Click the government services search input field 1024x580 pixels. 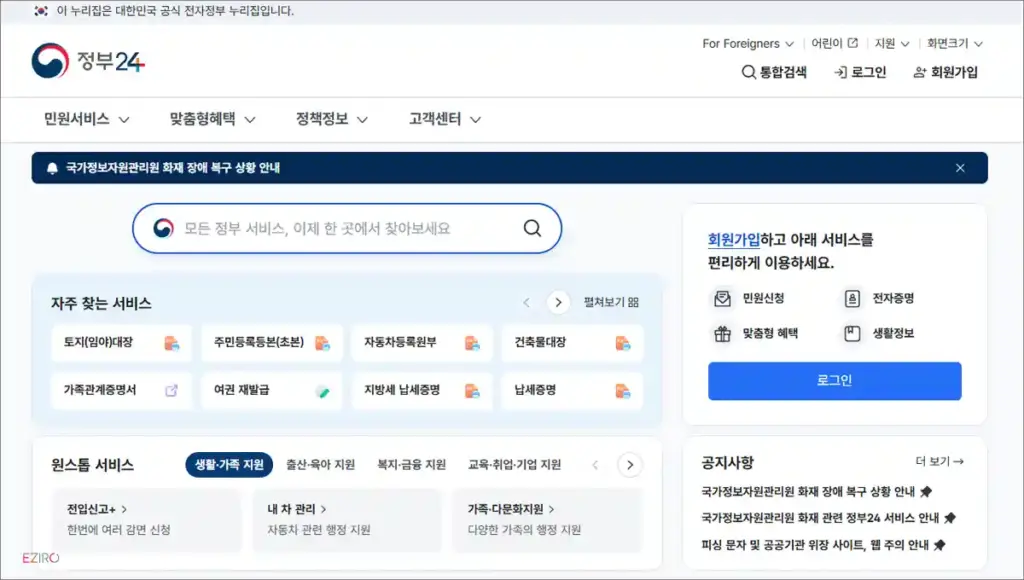point(330,228)
